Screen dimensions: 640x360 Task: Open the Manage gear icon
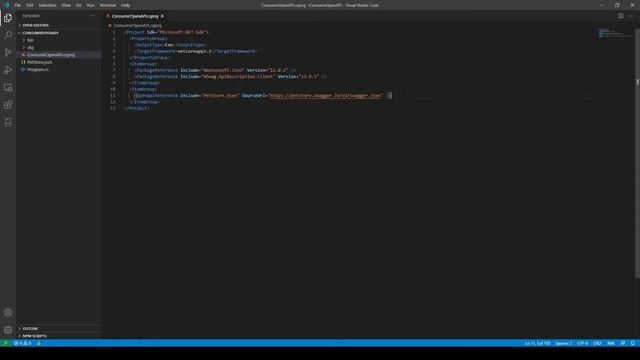coord(8,330)
